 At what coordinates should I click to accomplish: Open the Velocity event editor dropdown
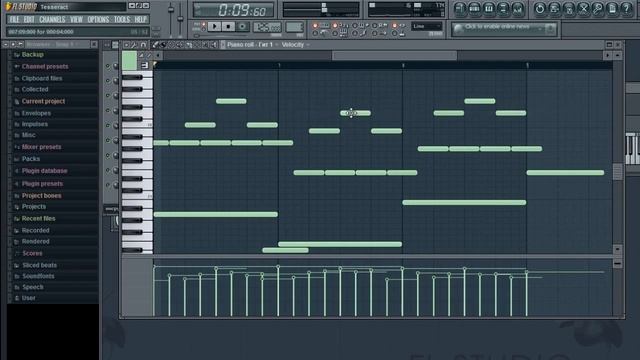(295, 45)
